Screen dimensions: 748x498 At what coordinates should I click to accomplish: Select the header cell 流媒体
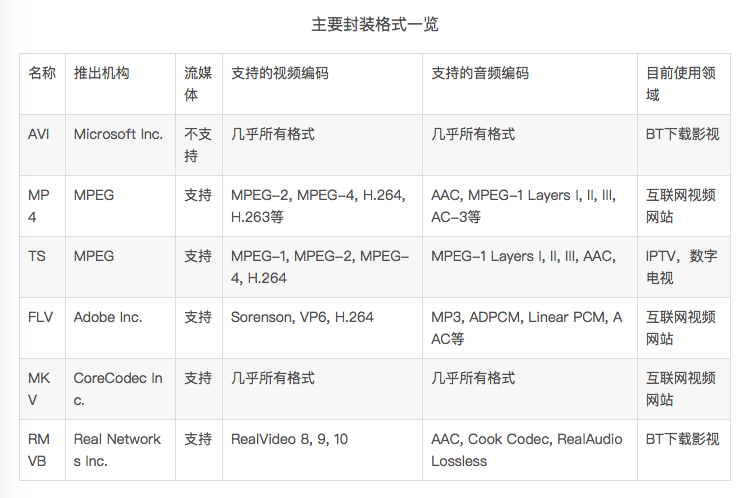click(198, 84)
